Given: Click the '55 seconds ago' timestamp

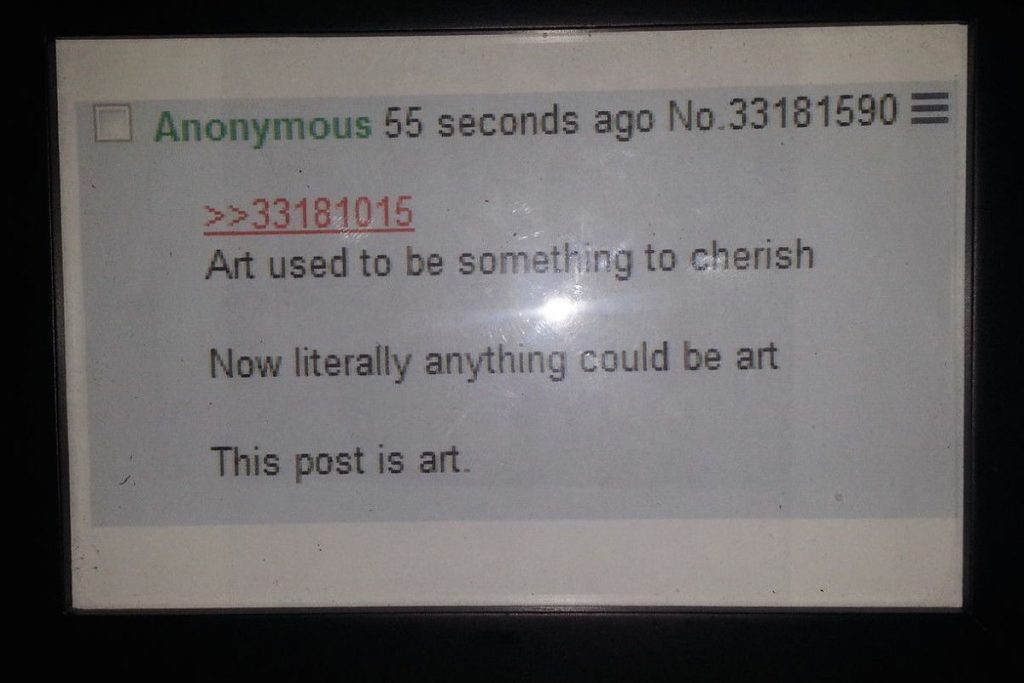Looking at the screenshot, I should click(x=519, y=121).
